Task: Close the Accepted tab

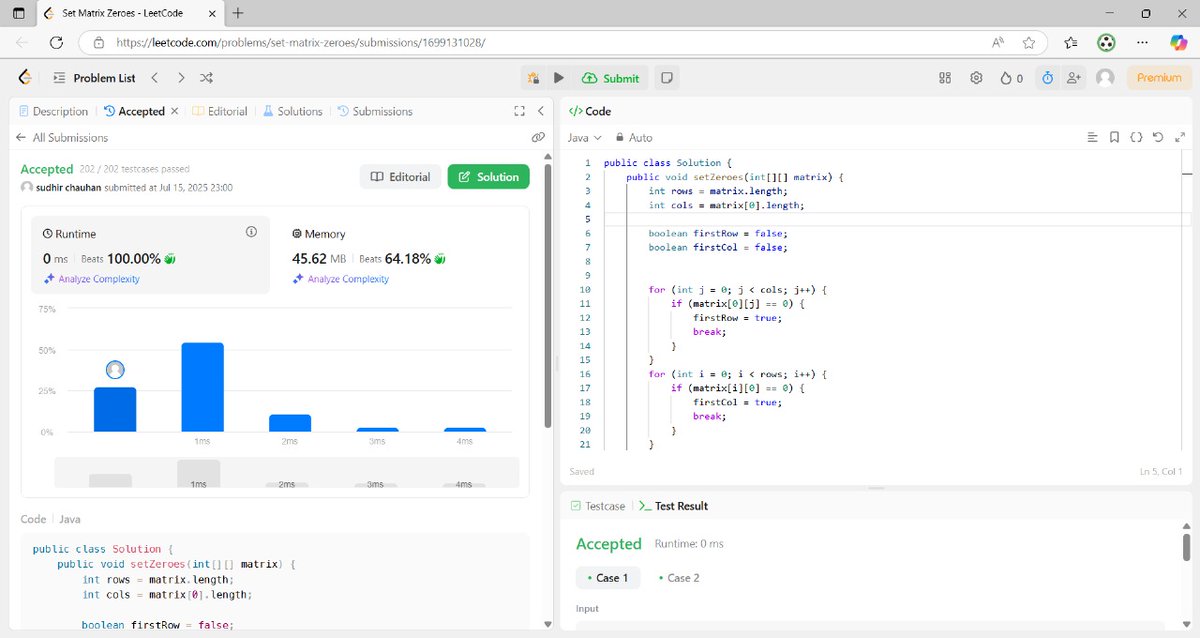Action: tap(175, 111)
